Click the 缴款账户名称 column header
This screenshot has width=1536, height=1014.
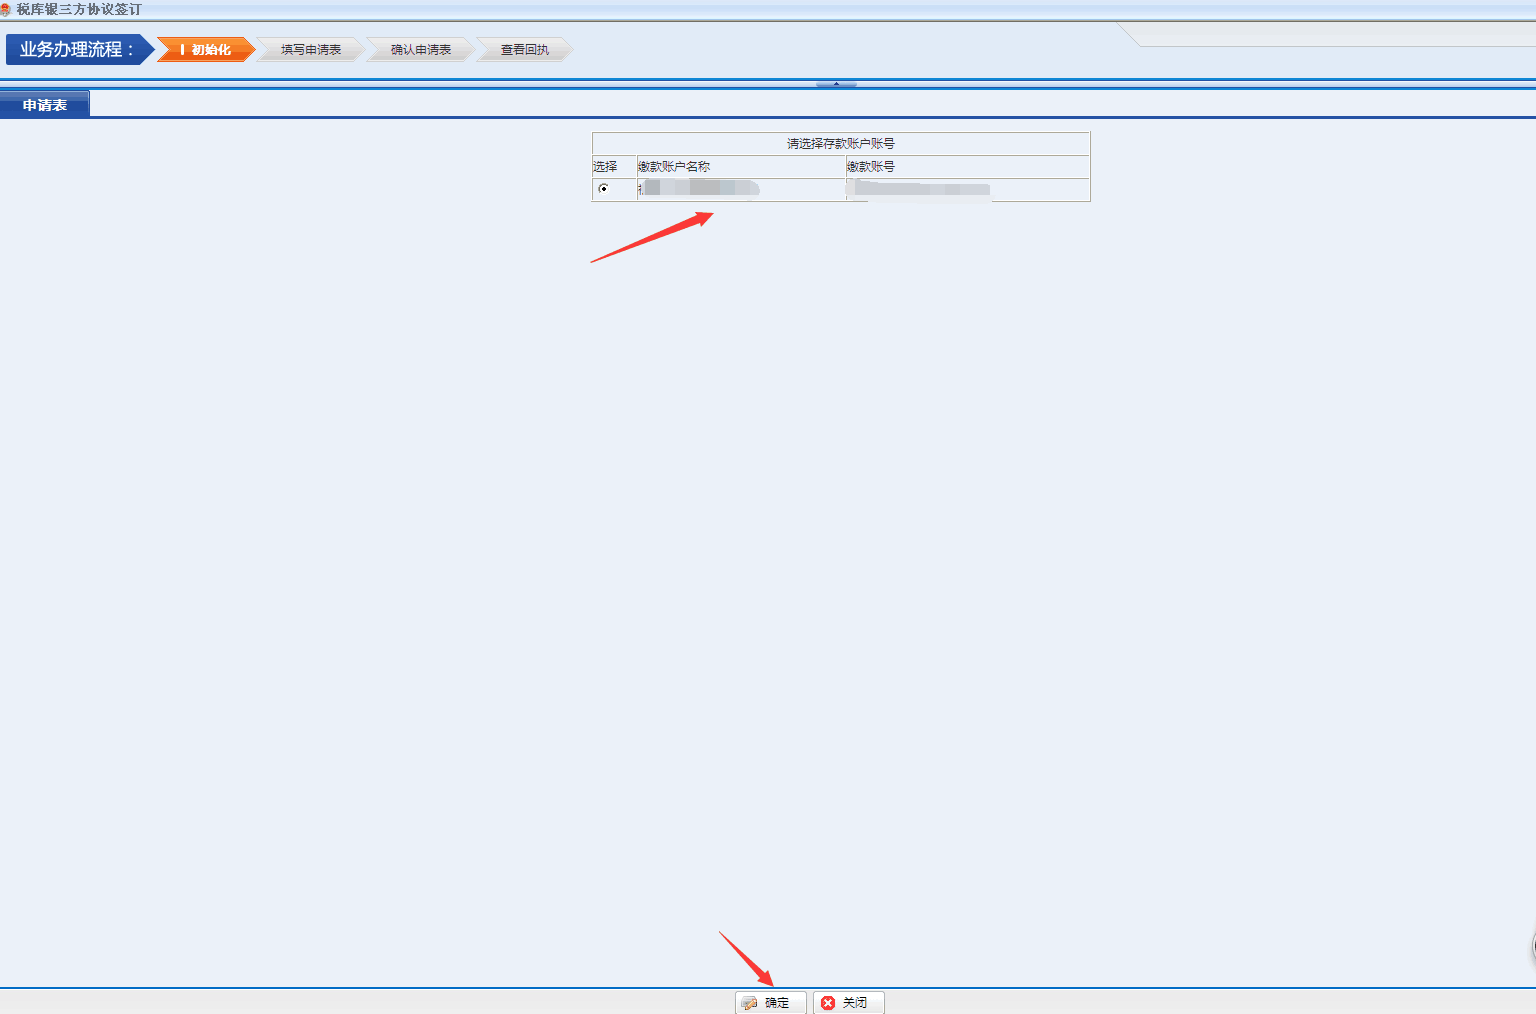pyautogui.click(x=674, y=167)
